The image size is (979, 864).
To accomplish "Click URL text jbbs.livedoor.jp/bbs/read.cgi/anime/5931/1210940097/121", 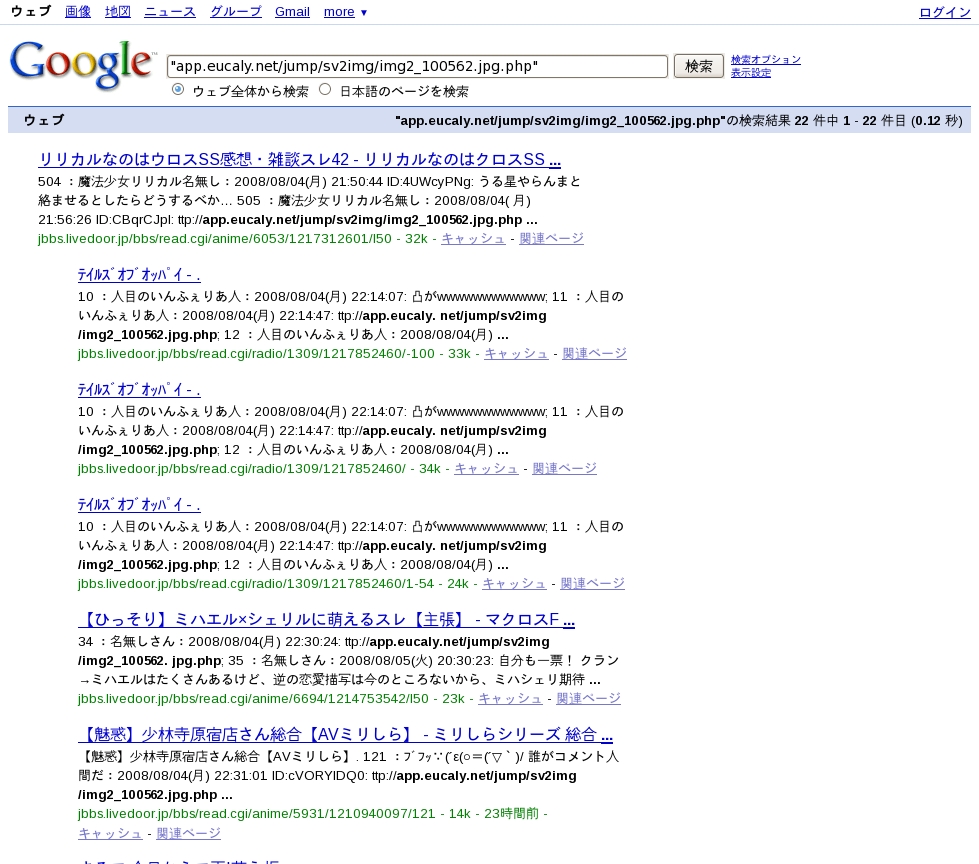I will pos(256,814).
